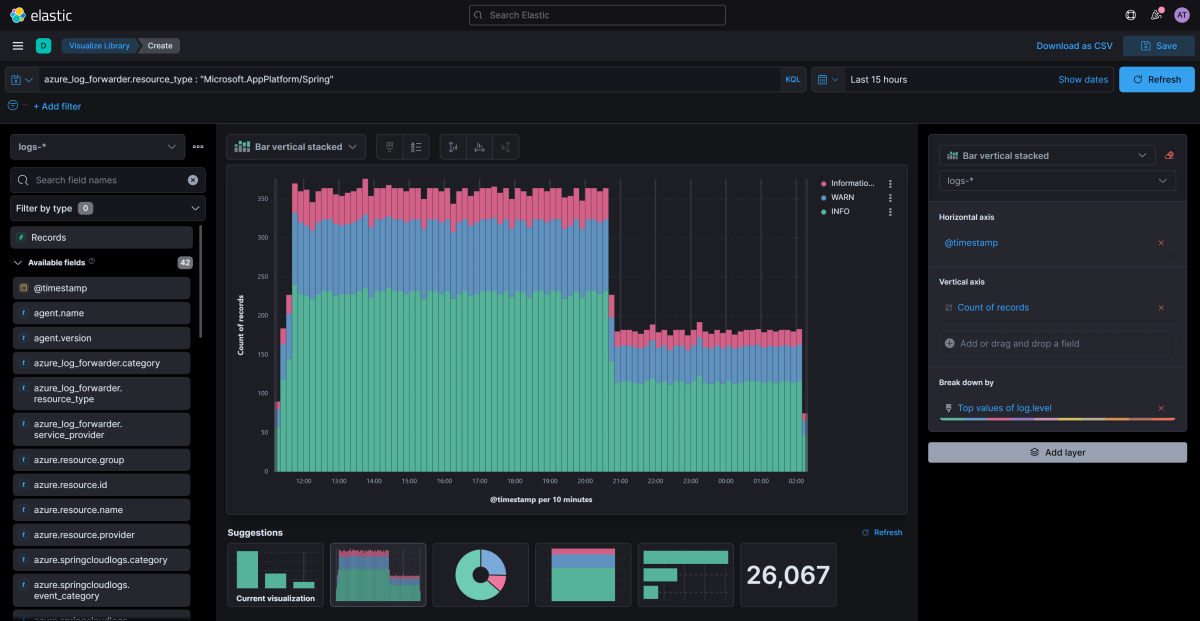This screenshot has height=621, width=1200.
Task: Open legend options for WARN series
Action: [x=891, y=198]
